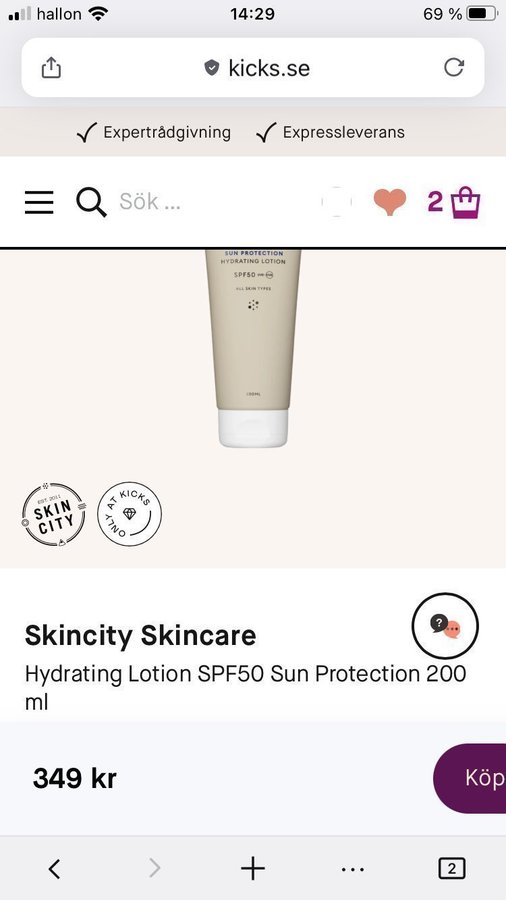
Task: Go back with the browser arrow
Action: [54, 868]
